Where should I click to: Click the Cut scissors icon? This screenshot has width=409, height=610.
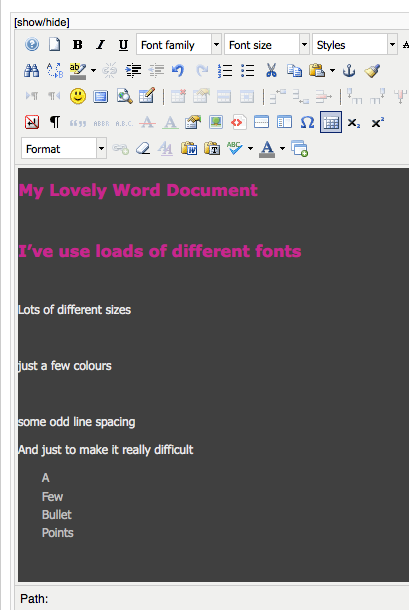pyautogui.click(x=271, y=70)
